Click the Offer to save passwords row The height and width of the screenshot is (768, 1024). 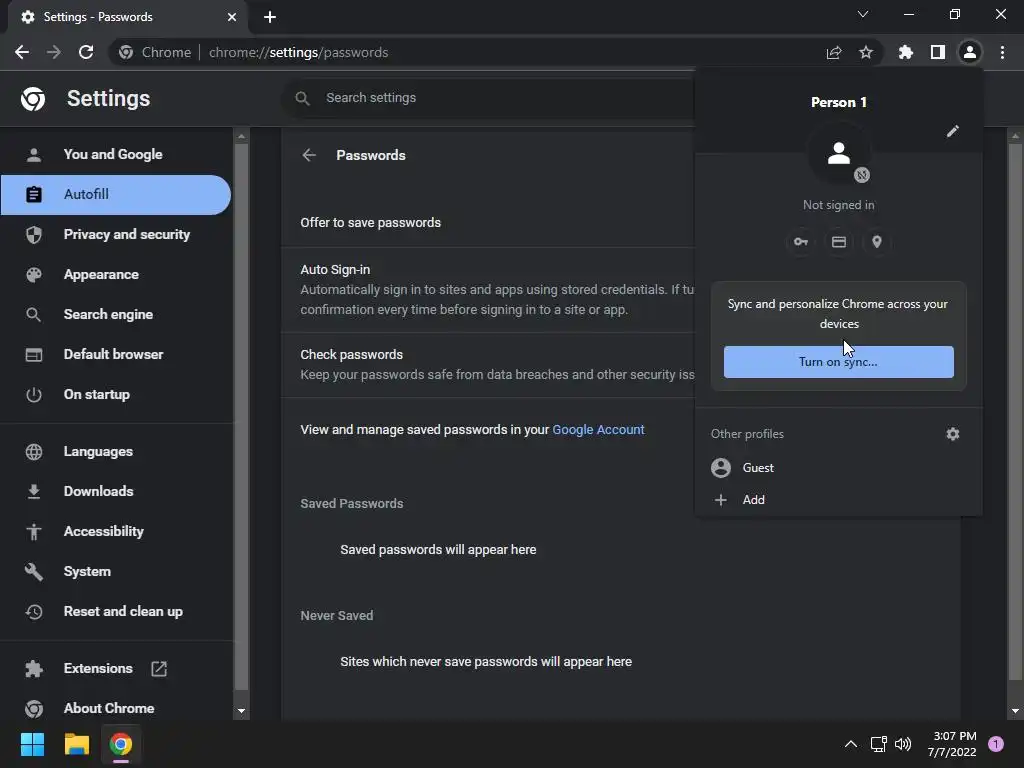click(488, 223)
